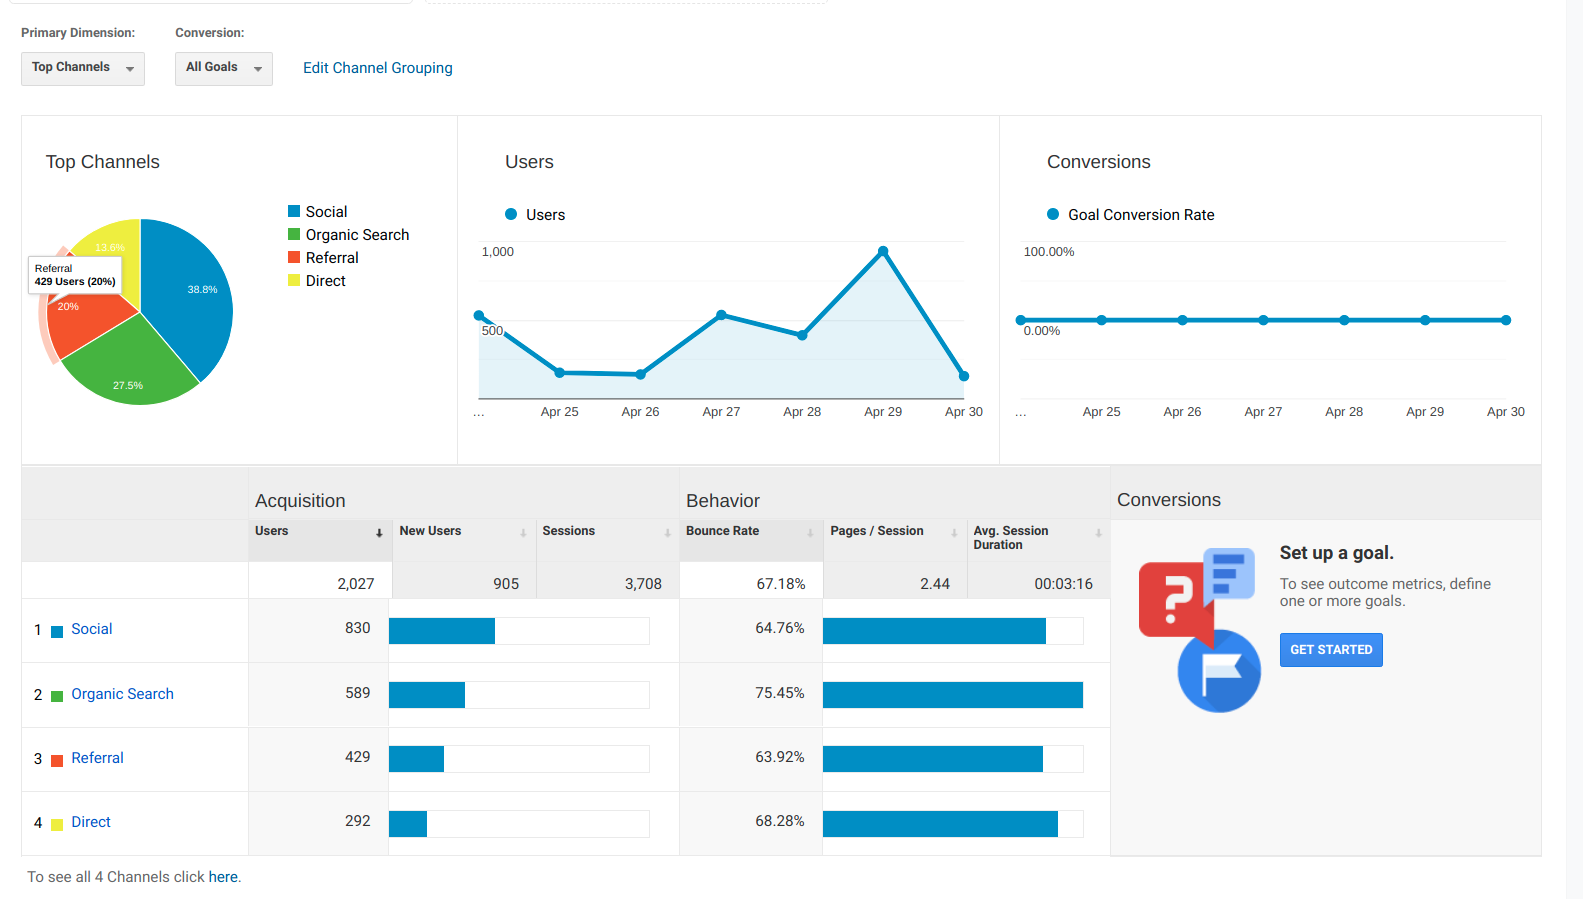Click the yellow Direct legend square beside the pie
This screenshot has height=899, width=1583.
pos(294,280)
